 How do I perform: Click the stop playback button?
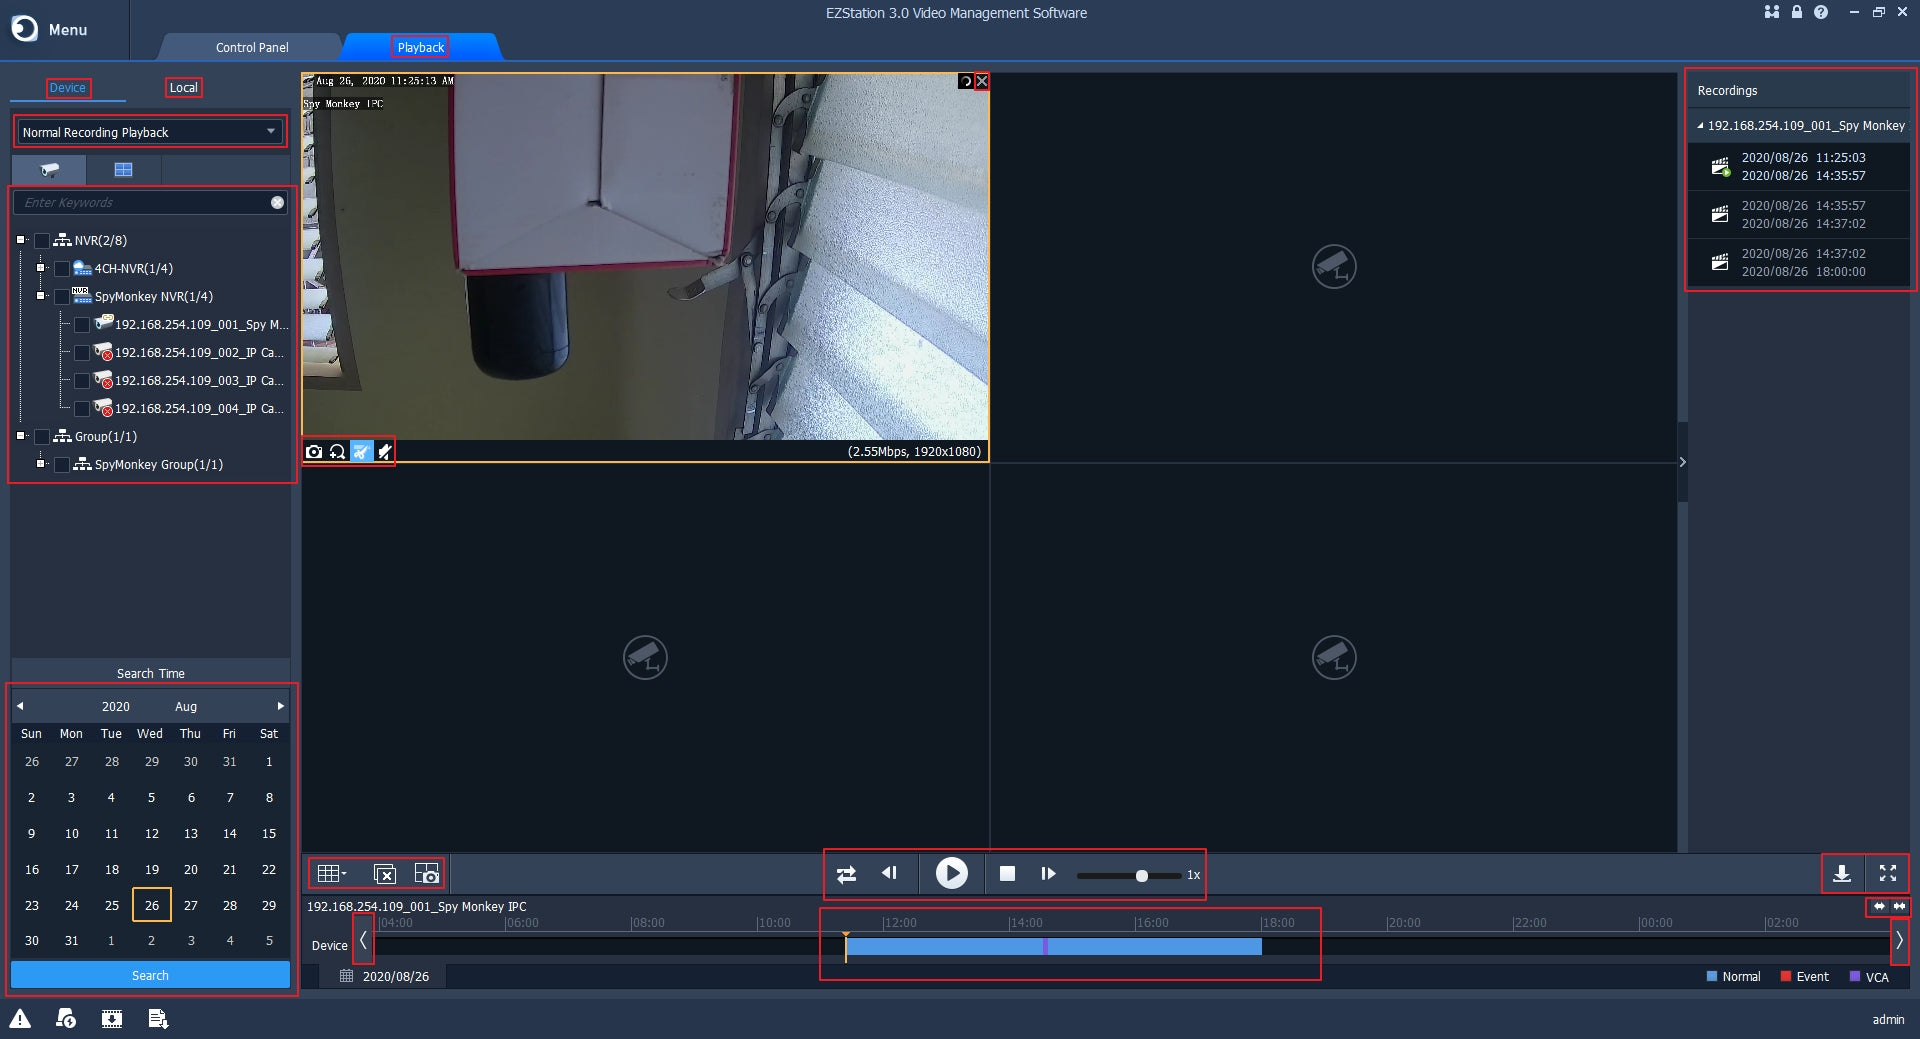coord(1007,874)
